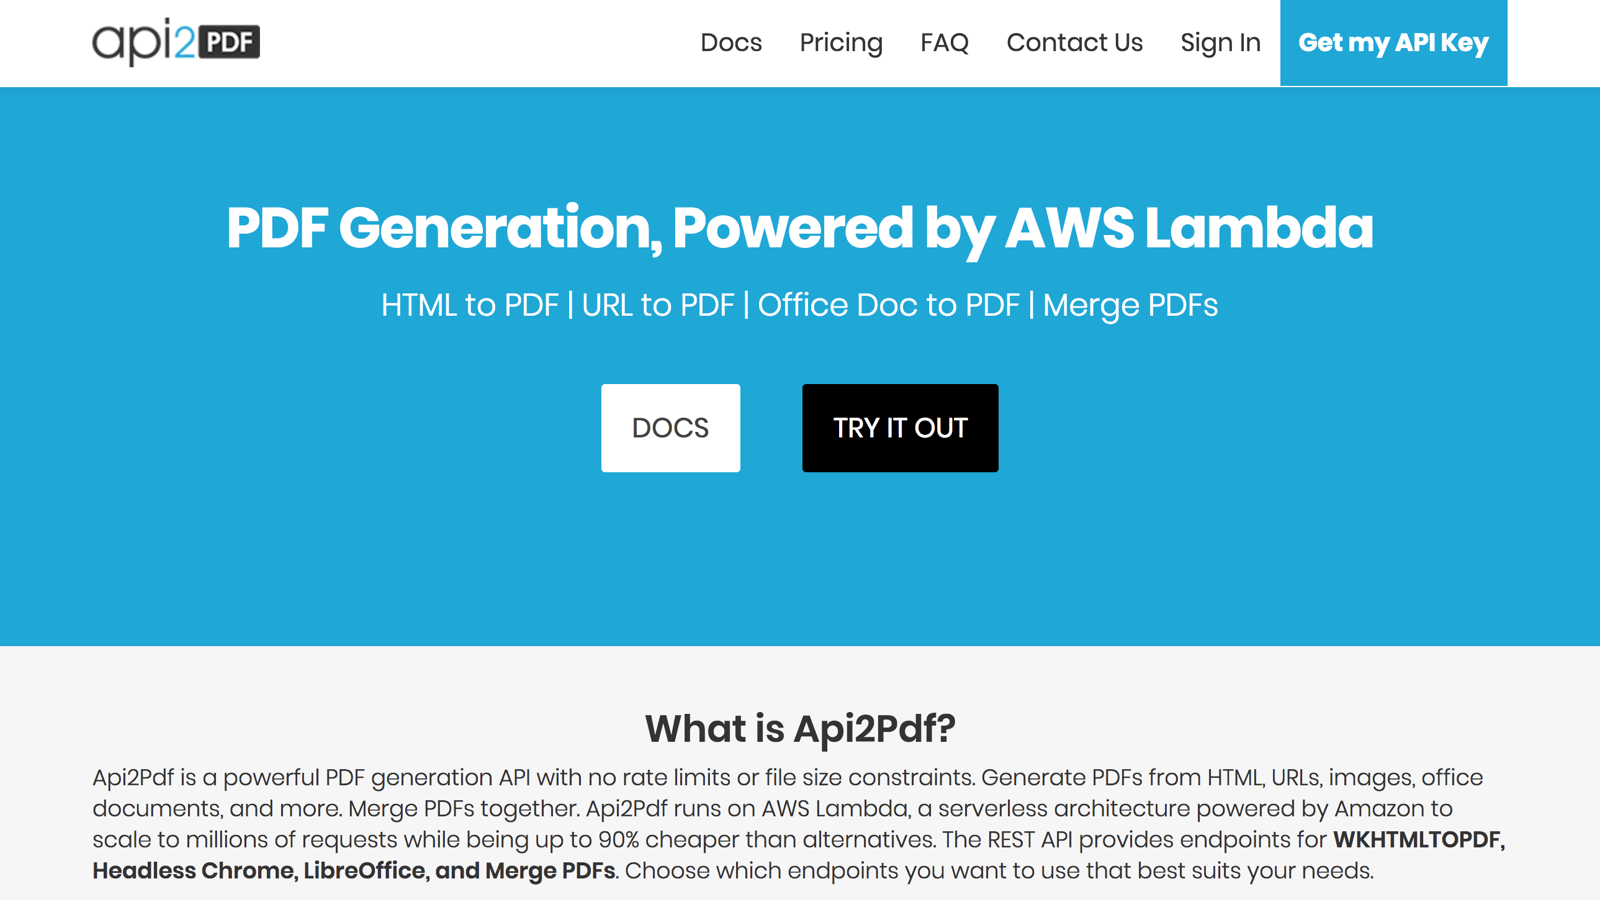Open the Docs page from the navigation bar
The height and width of the screenshot is (900, 1600).
click(731, 43)
